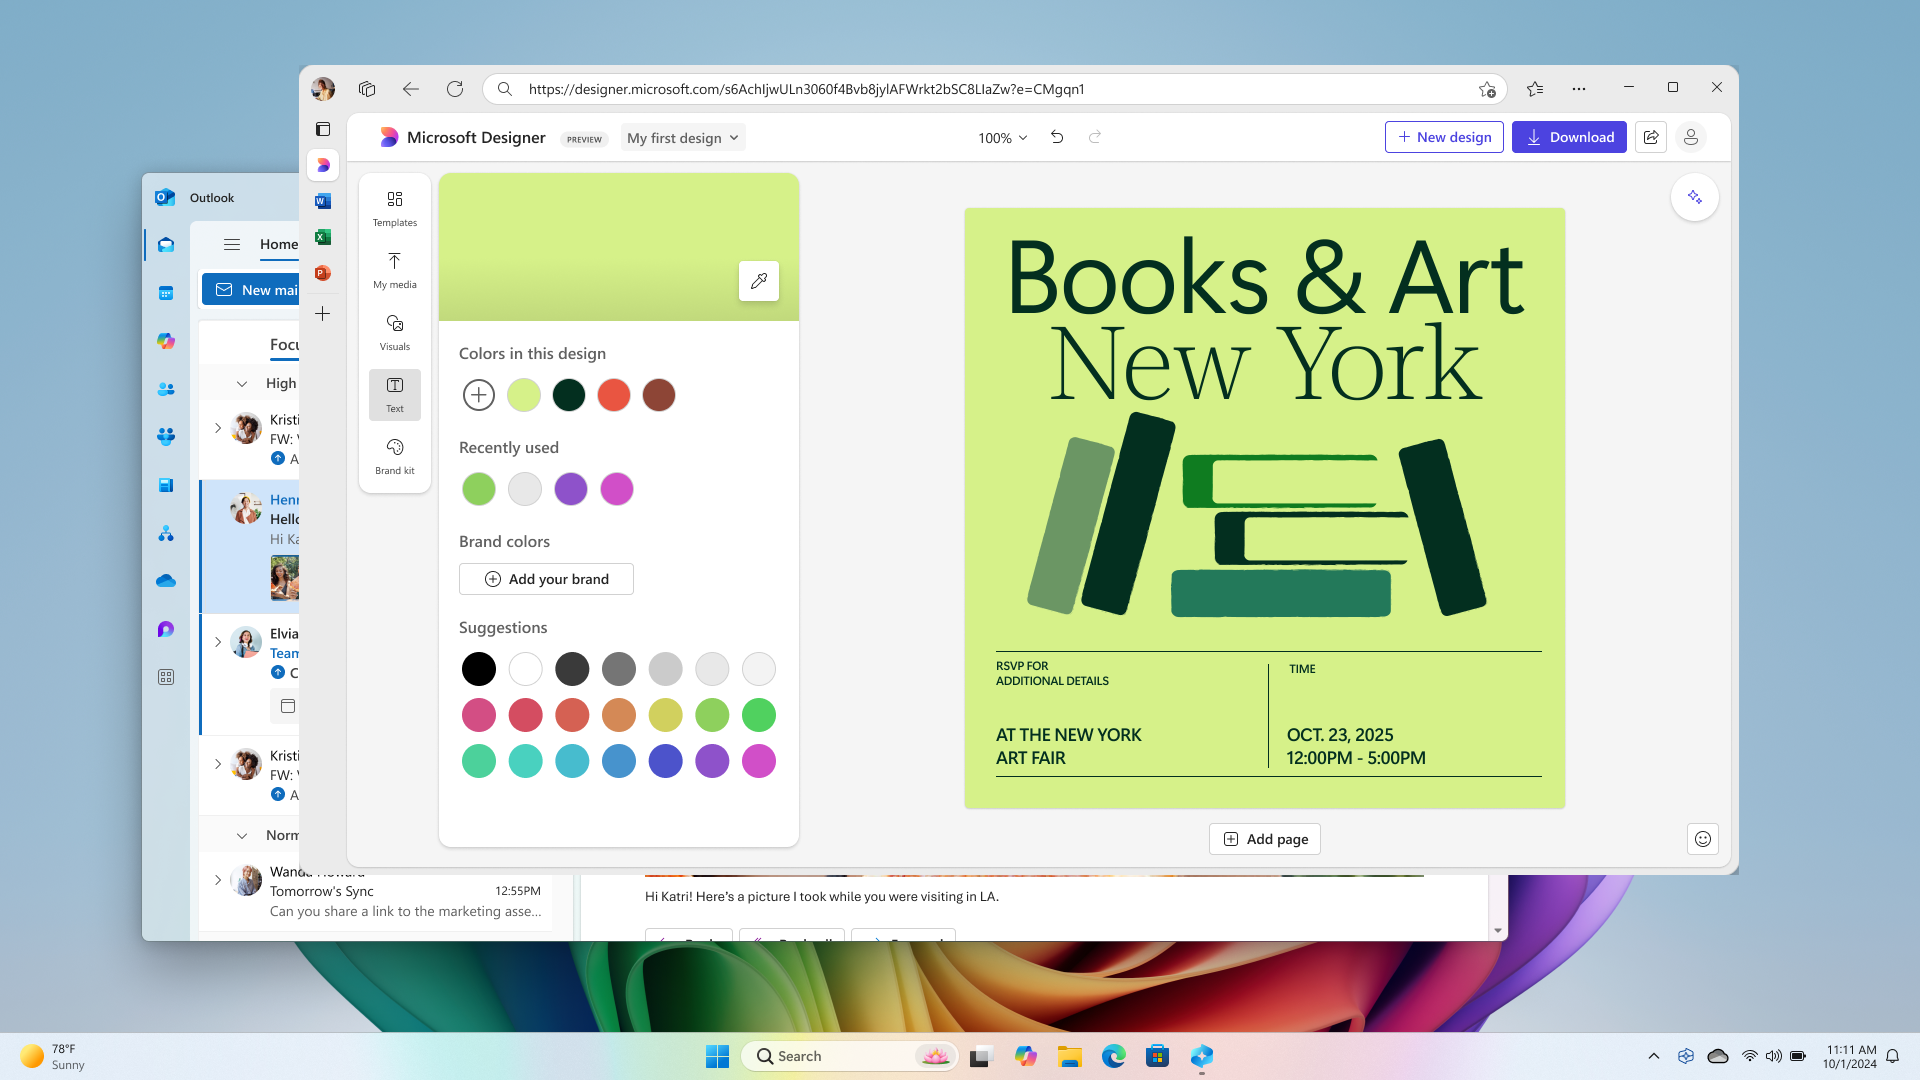Open the browser favorites list
Viewport: 1920px width, 1080px height.
pyautogui.click(x=1535, y=89)
